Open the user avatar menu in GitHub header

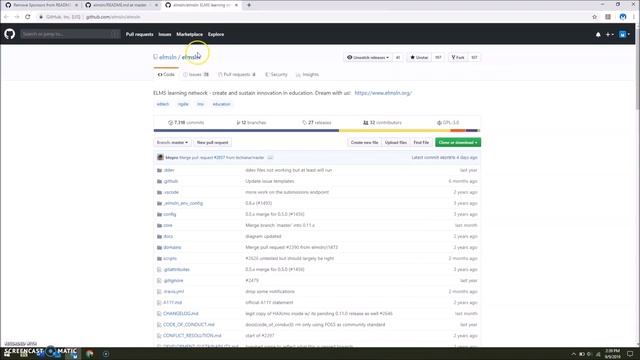[624, 35]
